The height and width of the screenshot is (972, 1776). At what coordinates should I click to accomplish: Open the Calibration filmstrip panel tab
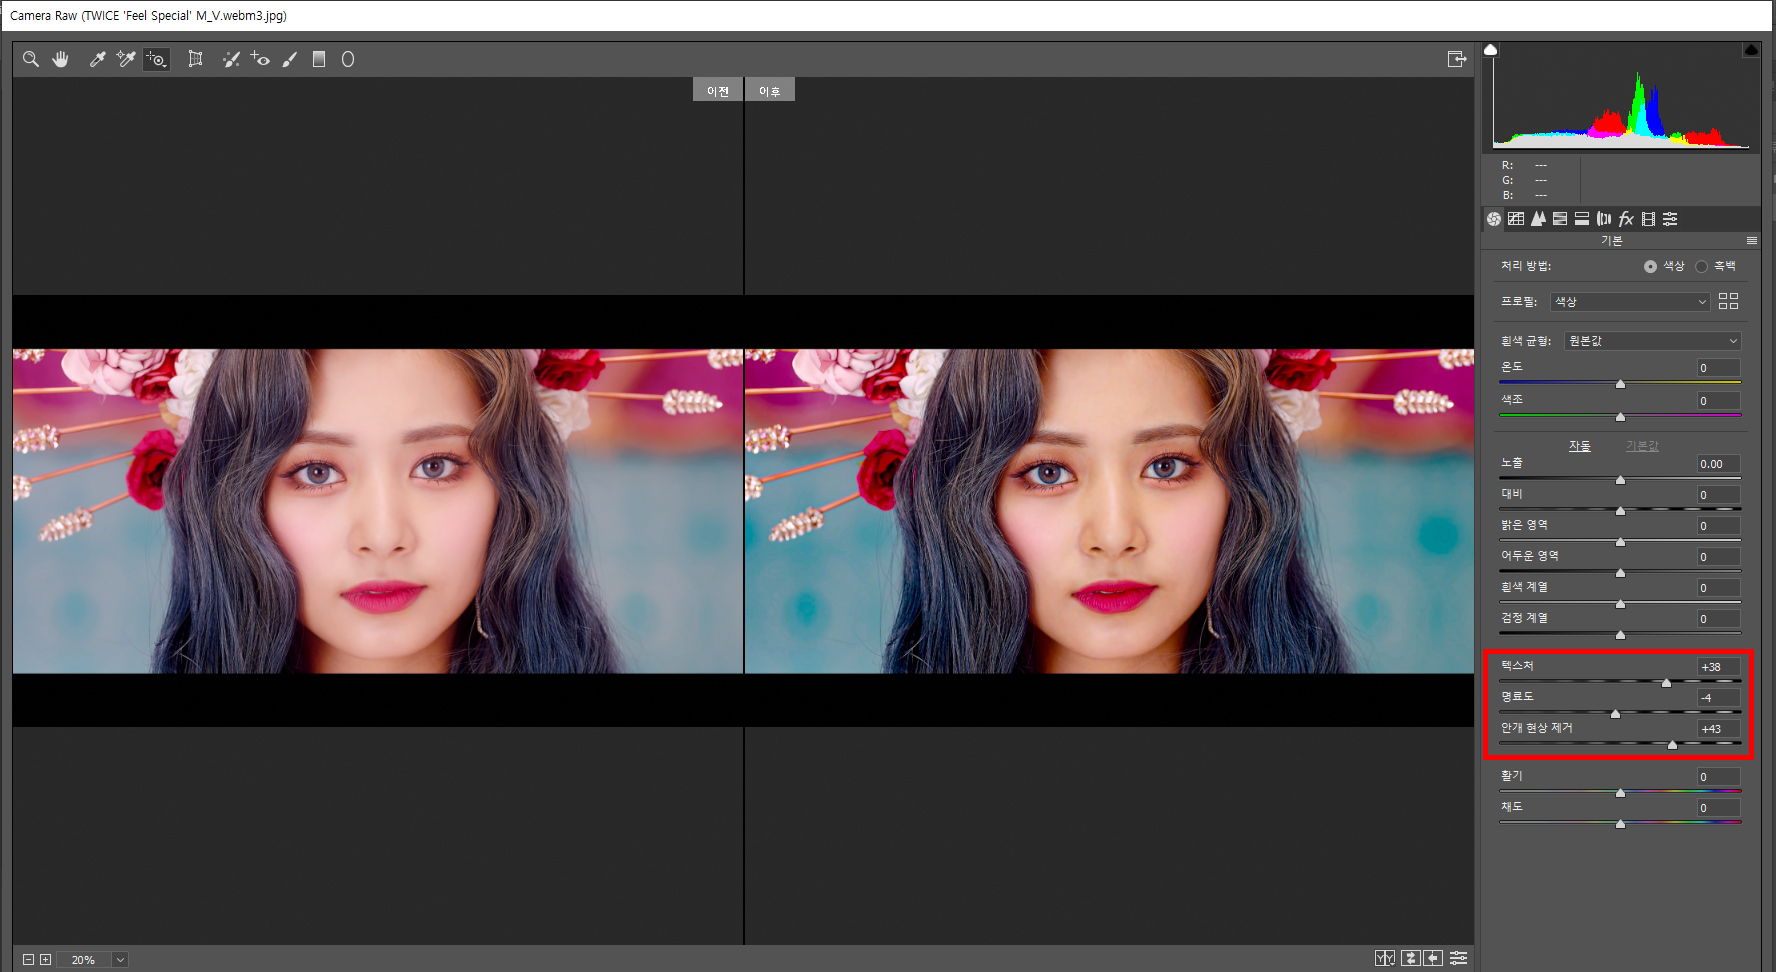pos(1648,219)
